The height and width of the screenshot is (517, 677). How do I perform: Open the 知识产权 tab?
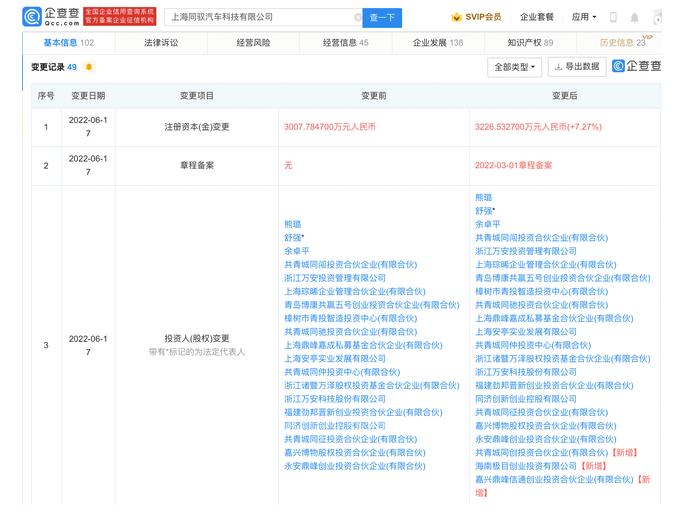pos(529,43)
